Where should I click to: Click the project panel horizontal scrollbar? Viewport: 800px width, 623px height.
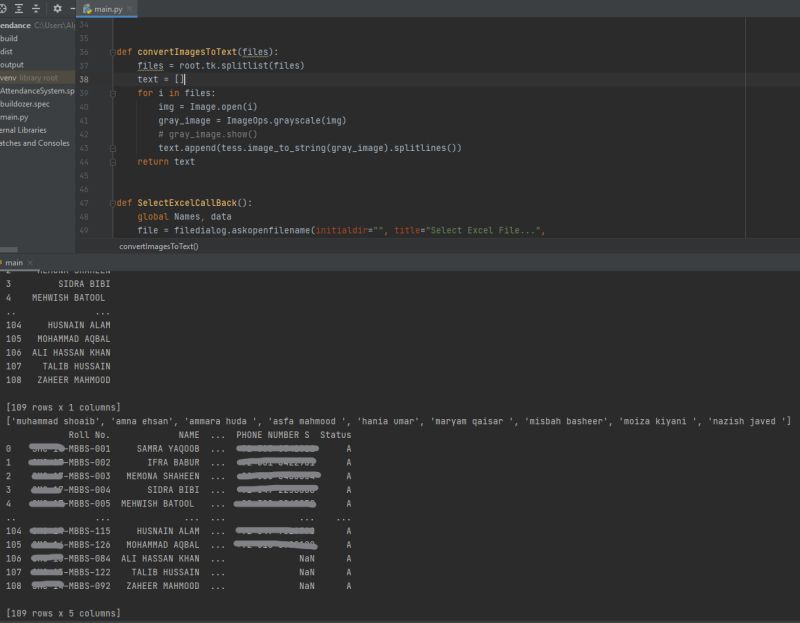[9, 250]
